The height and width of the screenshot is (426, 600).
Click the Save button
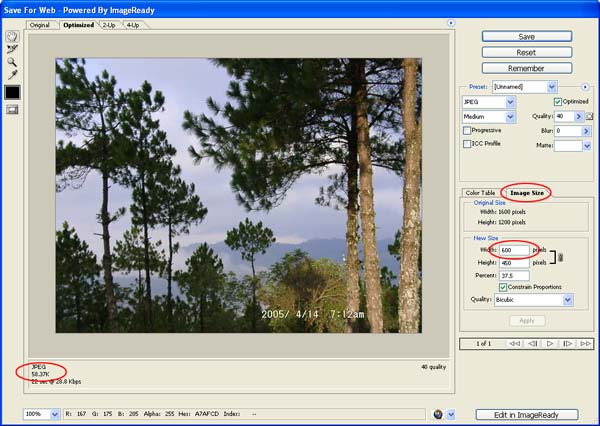tap(526, 36)
